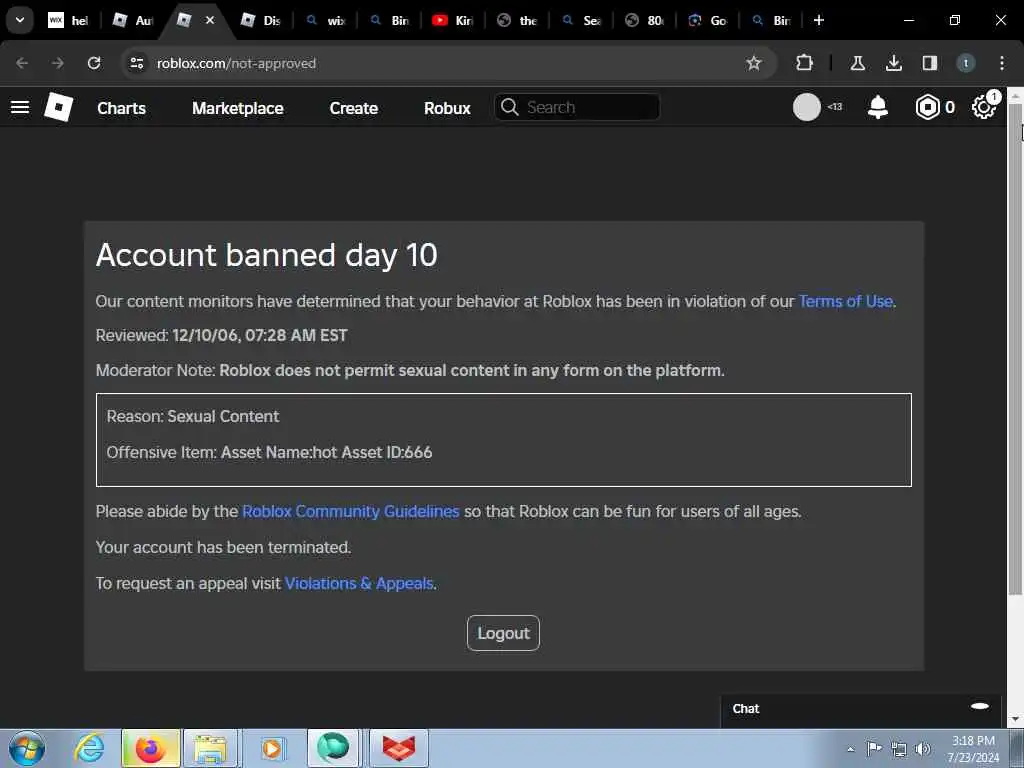Image resolution: width=1024 pixels, height=768 pixels.
Task: Switch to the YouTube 'Kir' tab
Action: [x=452, y=20]
